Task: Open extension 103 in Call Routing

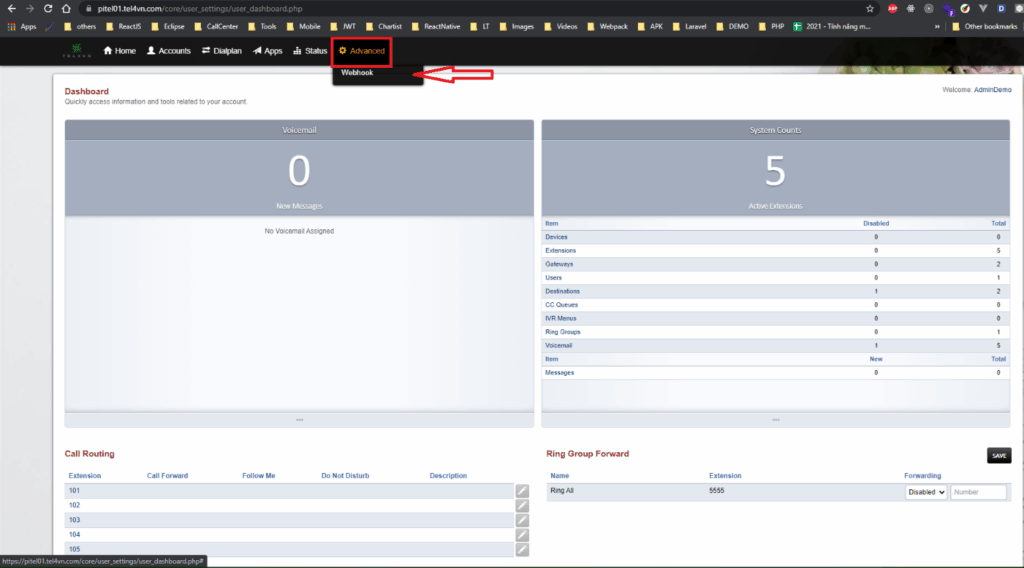Action: coord(74,520)
